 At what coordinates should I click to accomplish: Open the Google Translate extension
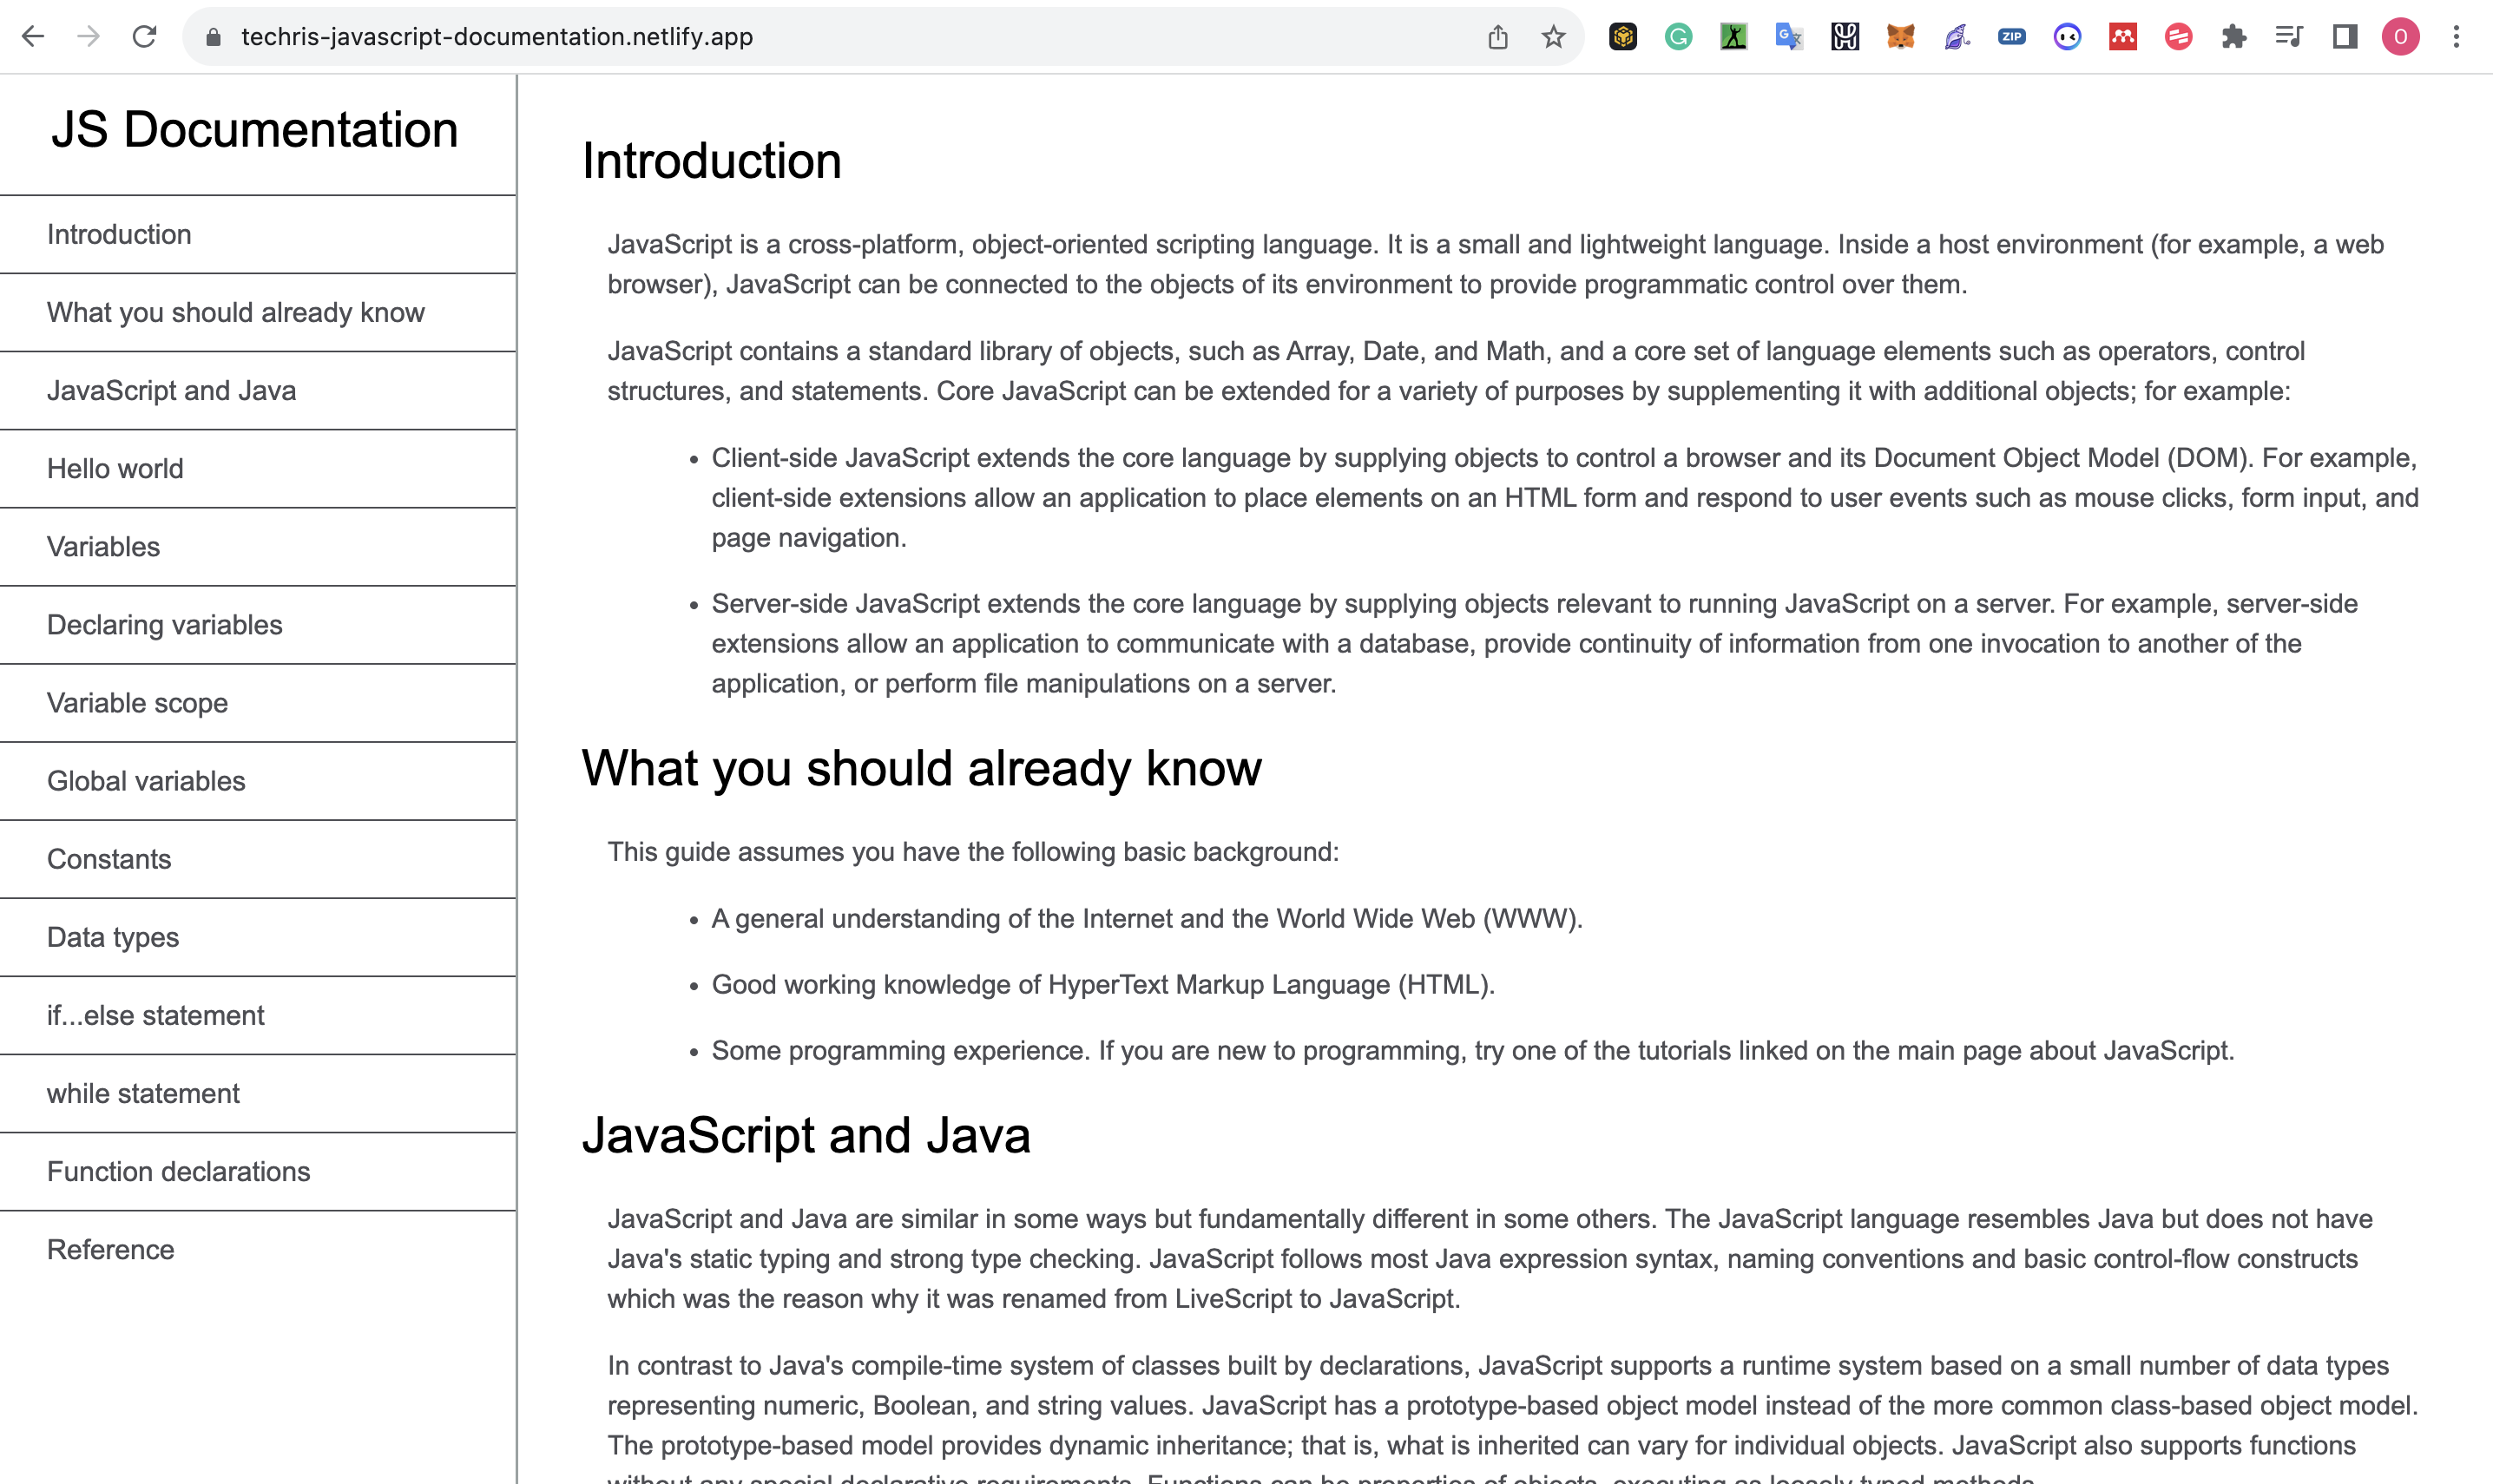coord(1788,37)
